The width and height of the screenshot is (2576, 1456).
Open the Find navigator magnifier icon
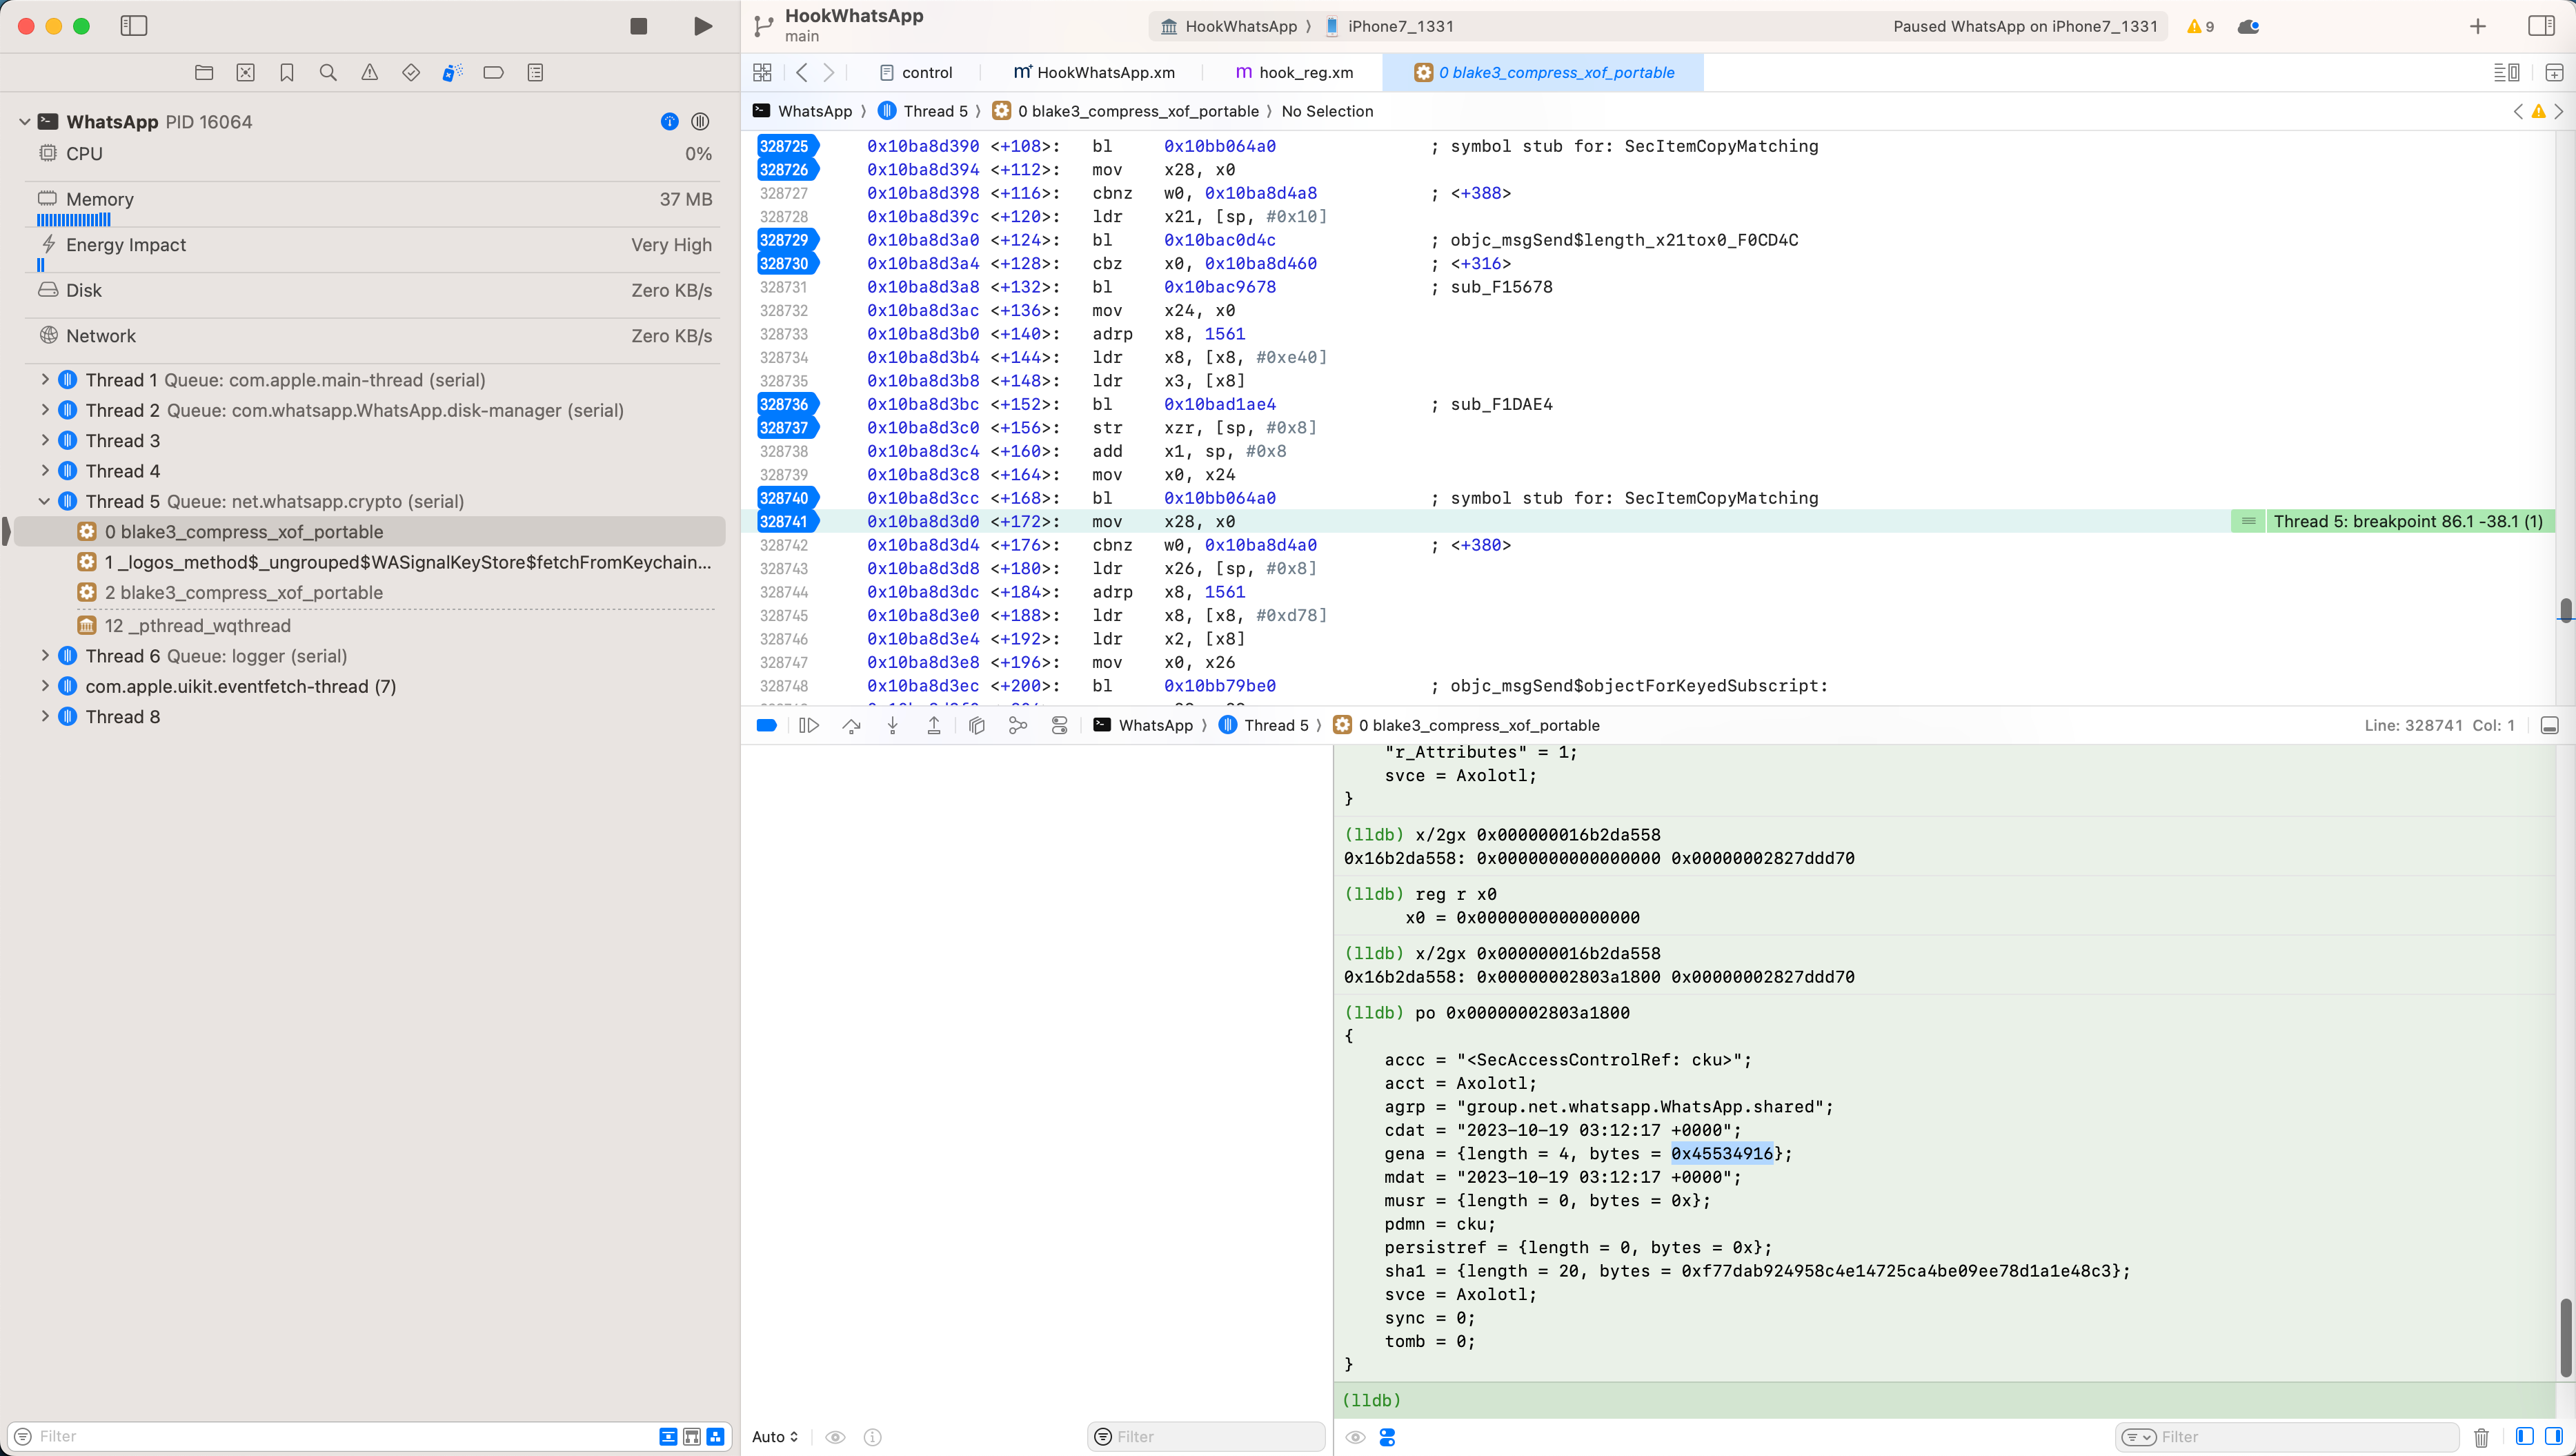click(x=328, y=72)
